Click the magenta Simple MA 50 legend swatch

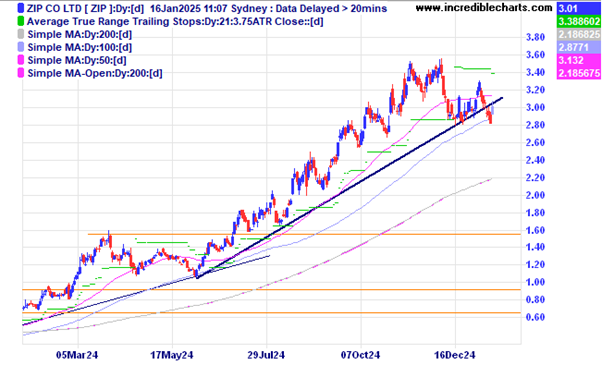21,60
